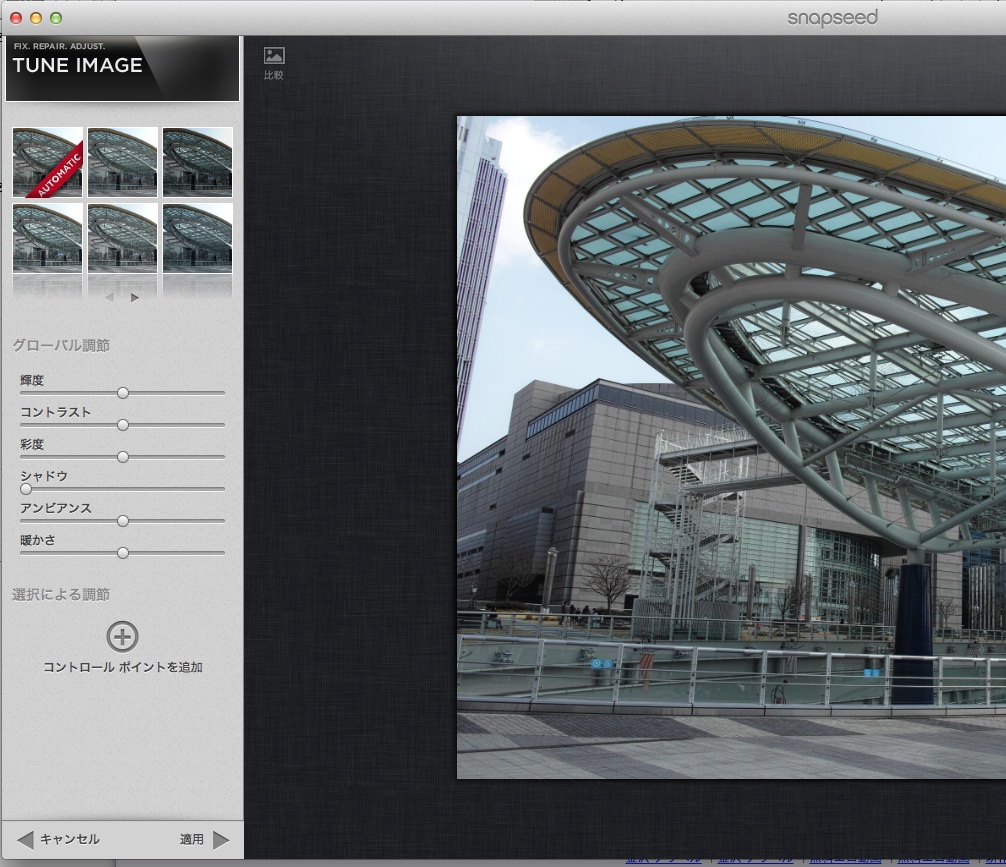Click the 比較 compare image icon
This screenshot has width=1006, height=867.
(274, 56)
